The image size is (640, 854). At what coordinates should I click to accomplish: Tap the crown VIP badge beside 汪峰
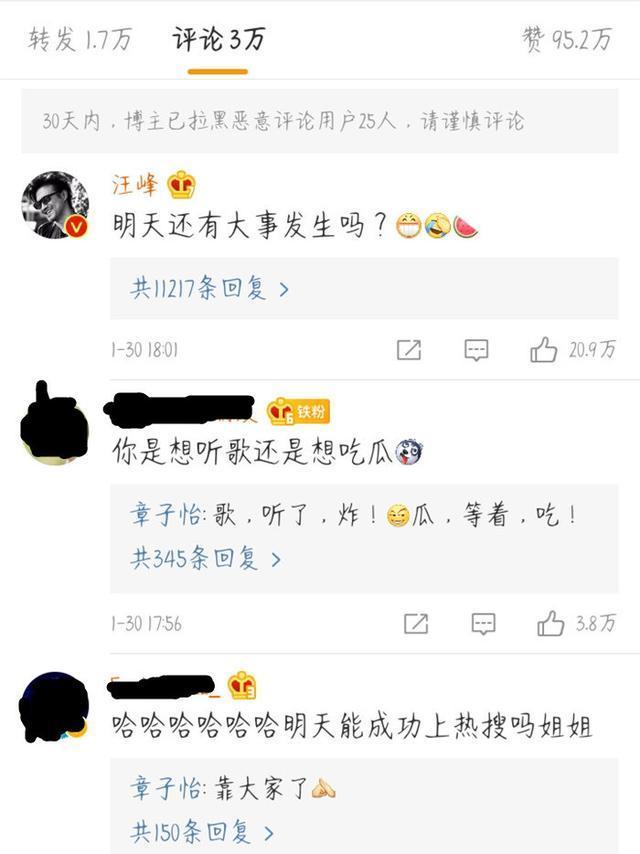(181, 185)
